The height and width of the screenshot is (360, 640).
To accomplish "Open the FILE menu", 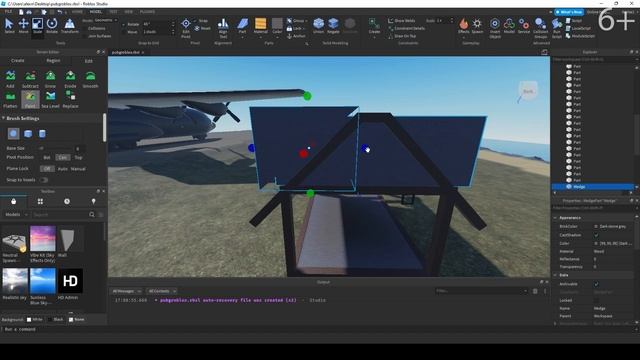I will [x=8, y=12].
